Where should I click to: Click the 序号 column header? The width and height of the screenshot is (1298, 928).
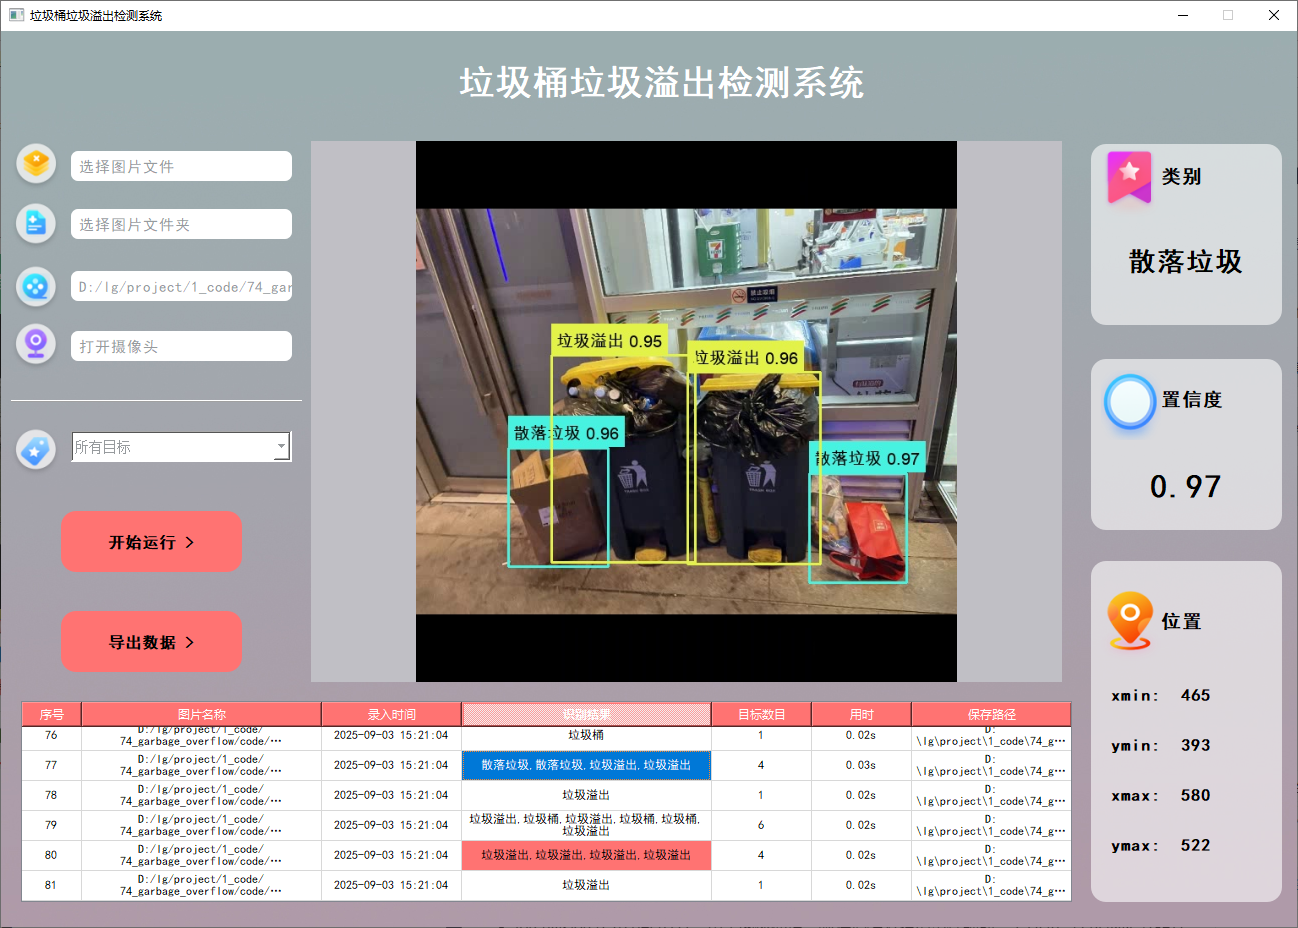point(51,714)
